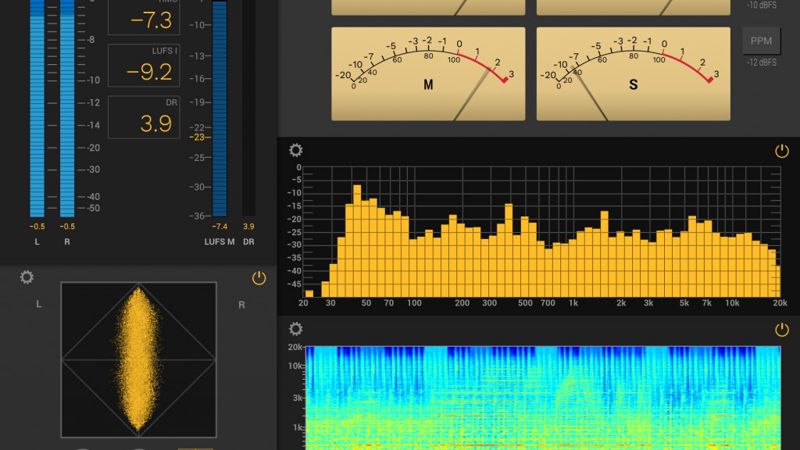This screenshot has height=450, width=800.
Task: Click the S VU meter
Action: [x=633, y=74]
